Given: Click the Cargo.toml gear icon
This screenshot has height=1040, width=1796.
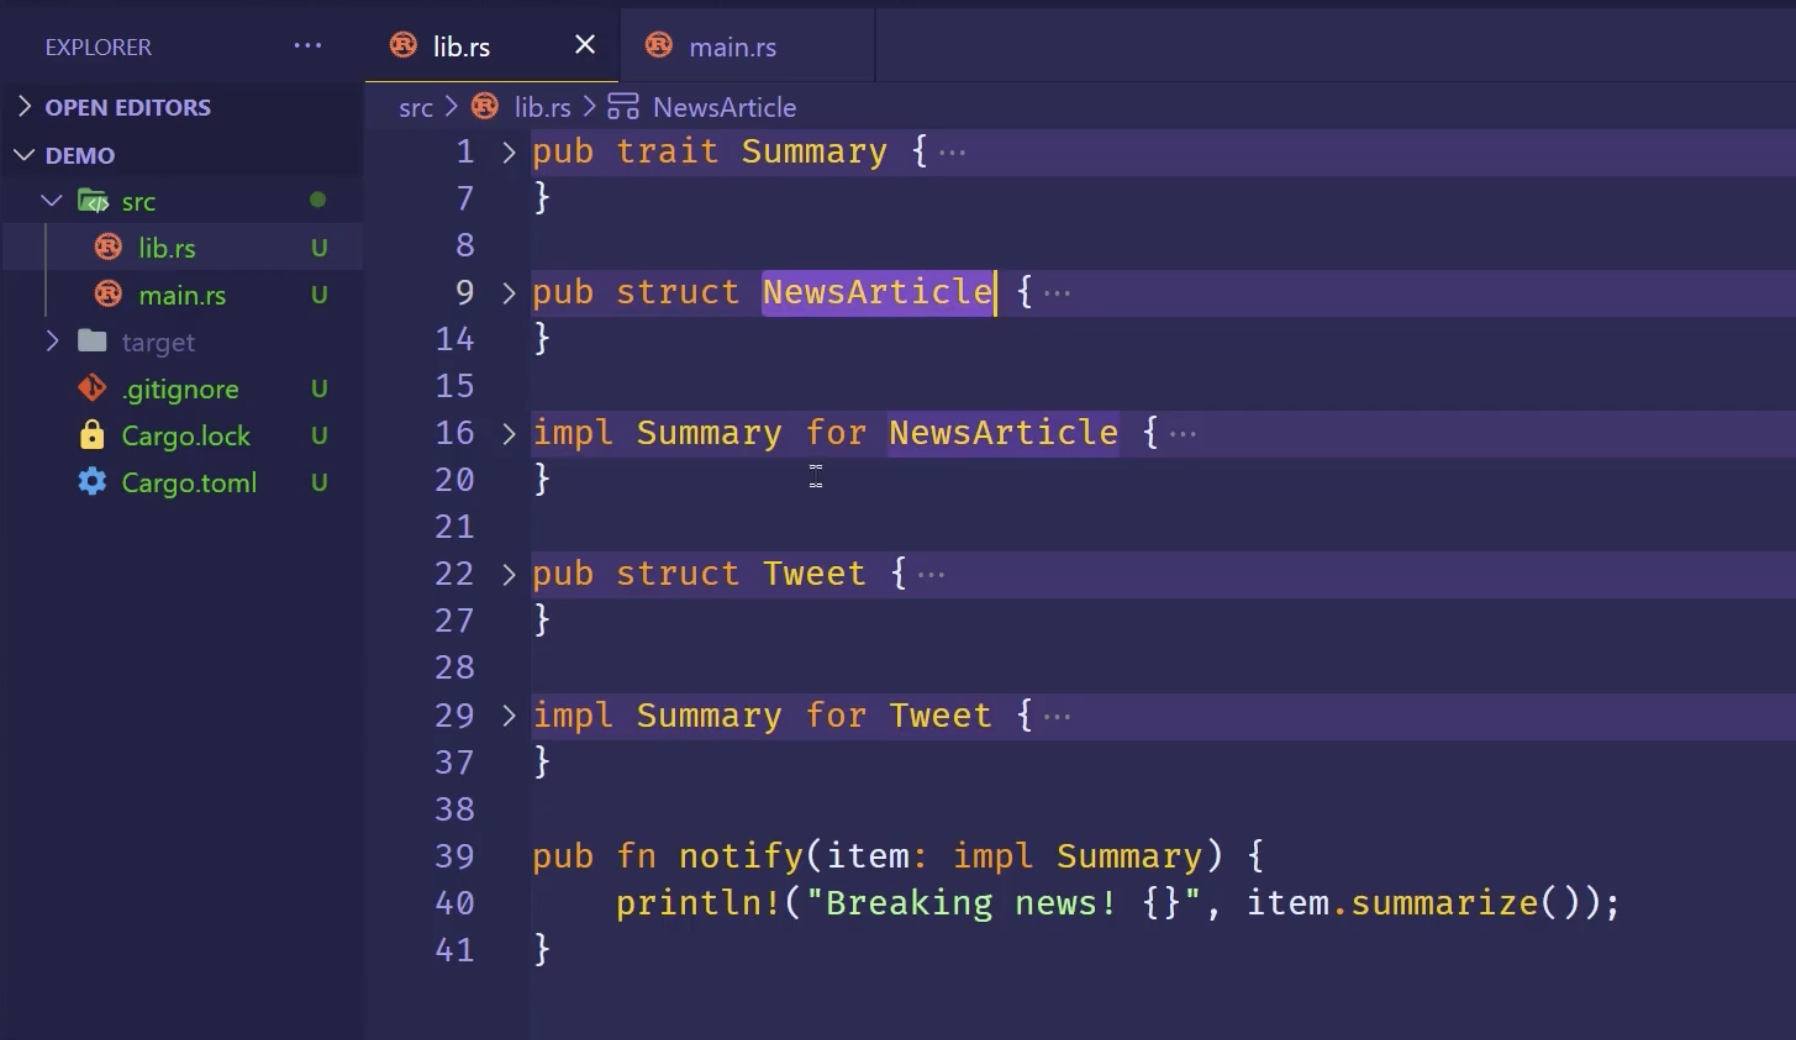Looking at the screenshot, I should tap(92, 482).
